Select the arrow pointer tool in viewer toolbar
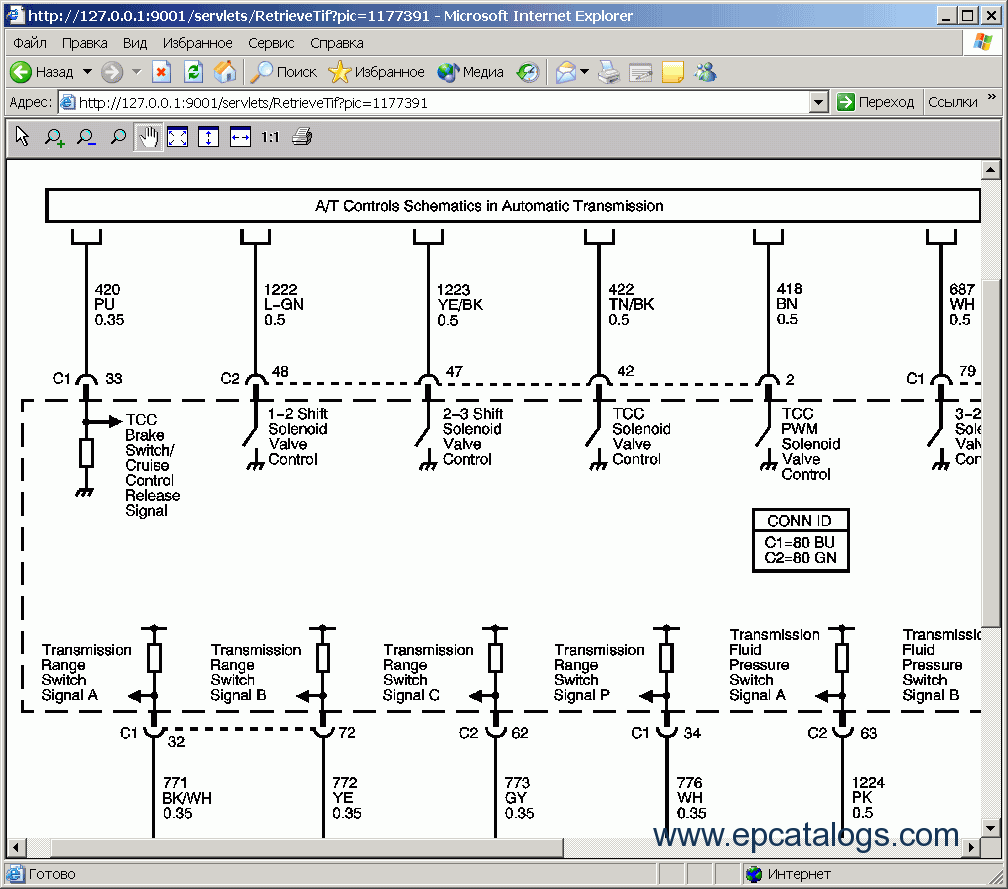The width and height of the screenshot is (1008, 889). point(23,137)
